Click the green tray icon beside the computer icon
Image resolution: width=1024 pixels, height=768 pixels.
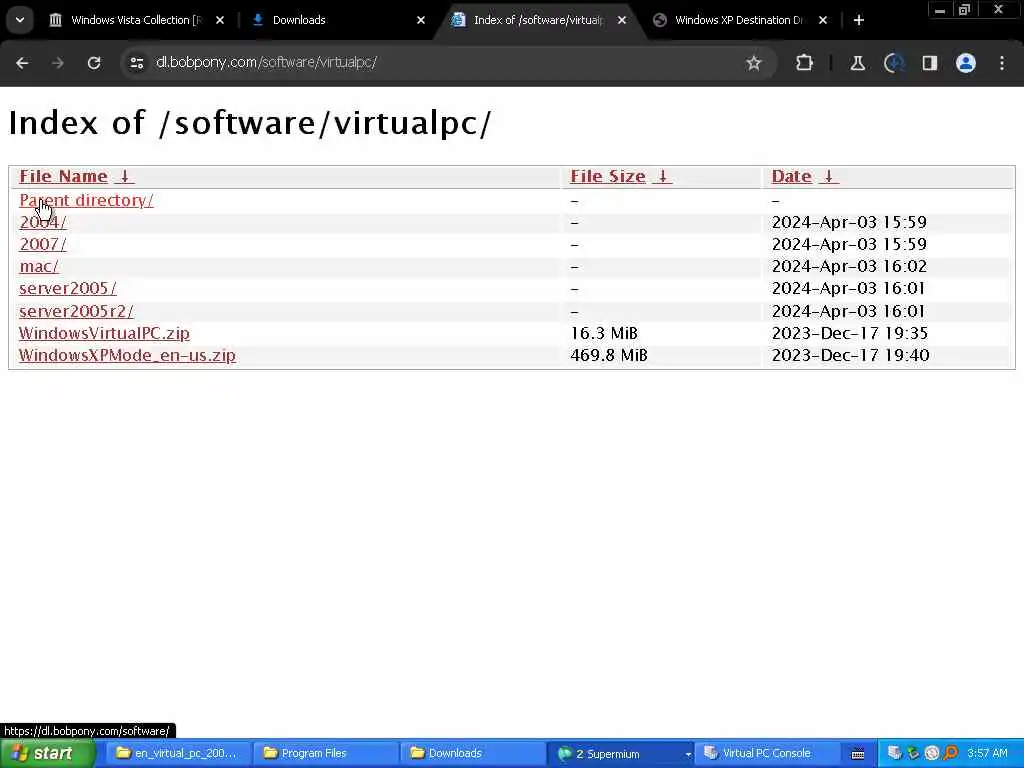913,754
